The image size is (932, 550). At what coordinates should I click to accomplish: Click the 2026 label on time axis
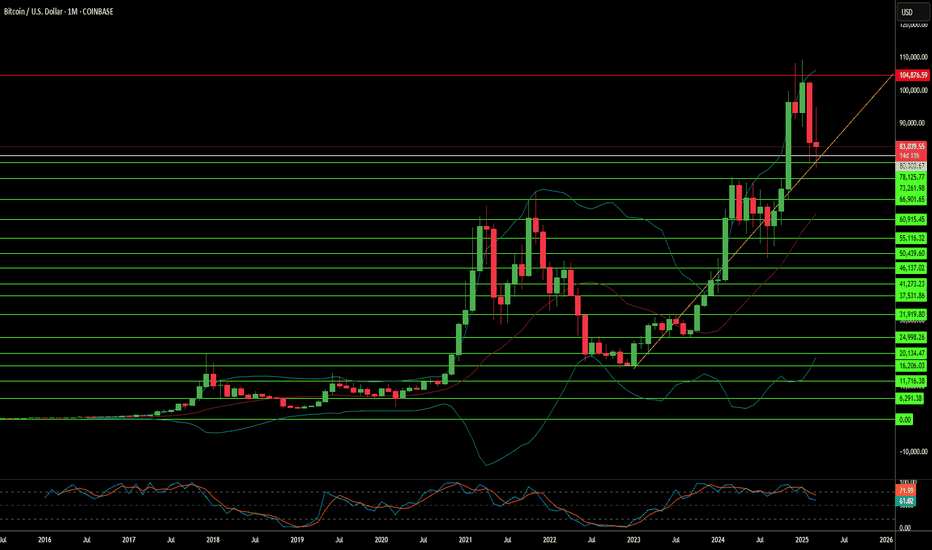pos(886,540)
